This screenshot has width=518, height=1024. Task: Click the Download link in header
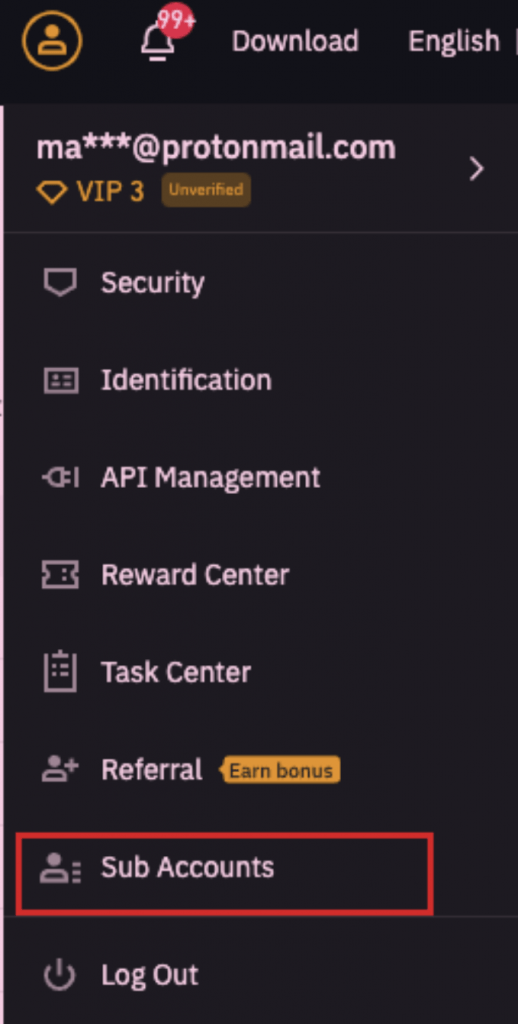tap(295, 41)
